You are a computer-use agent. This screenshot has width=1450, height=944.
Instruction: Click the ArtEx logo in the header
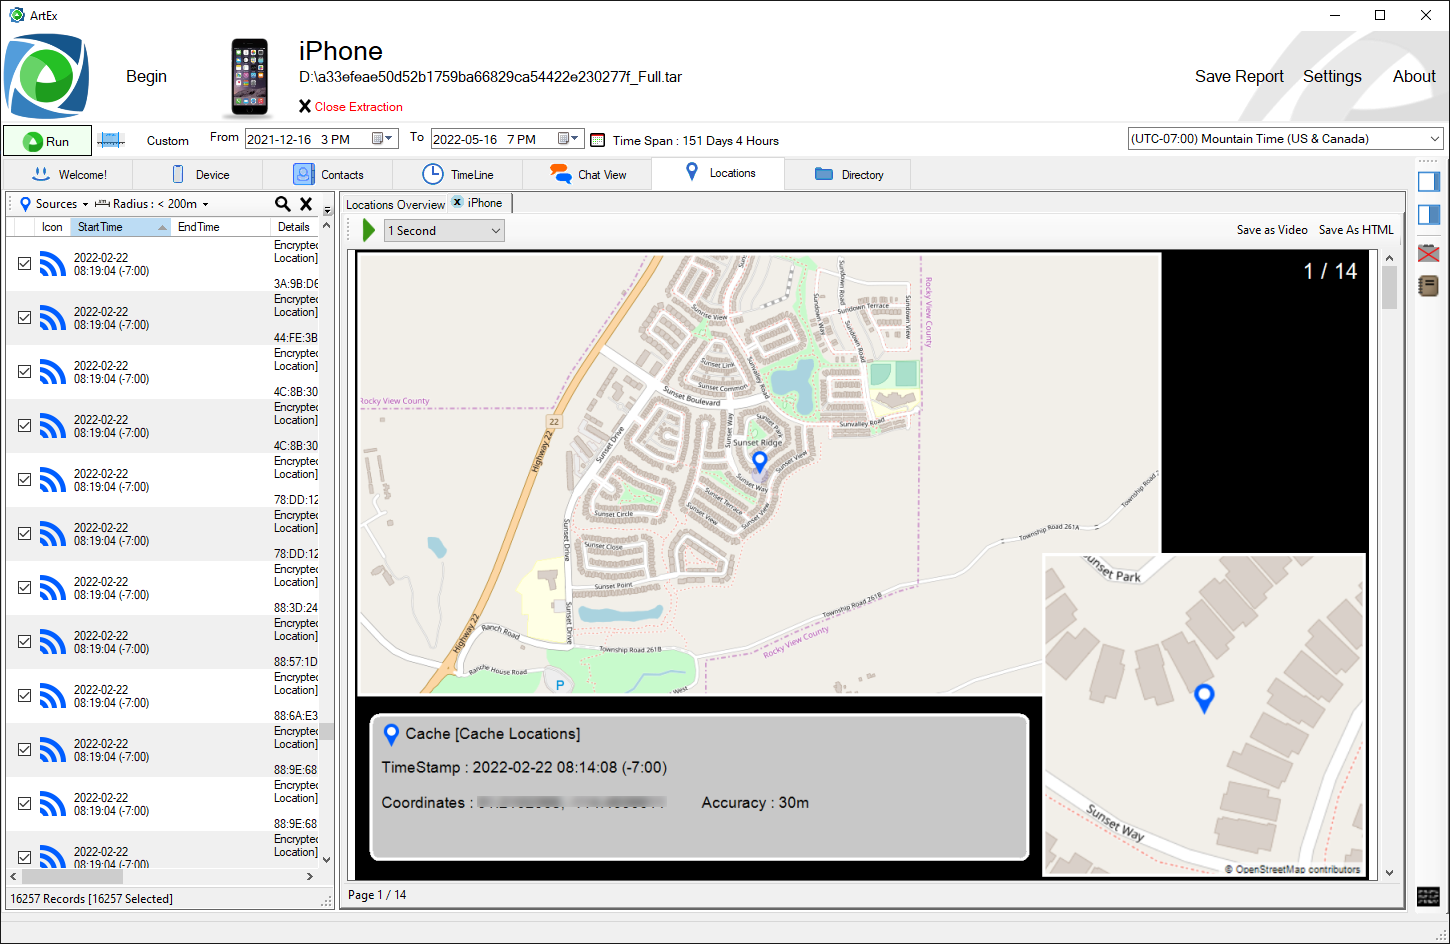coord(46,76)
